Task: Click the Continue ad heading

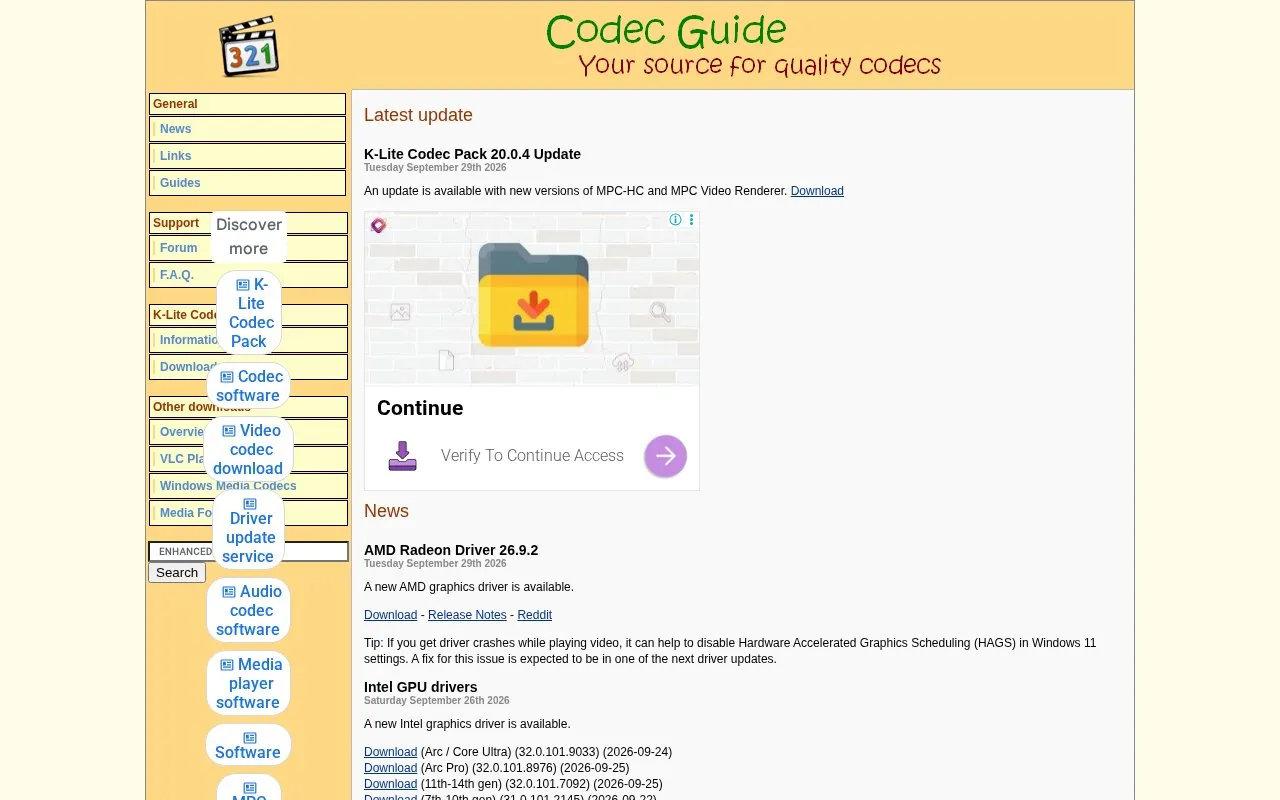Action: coord(420,408)
